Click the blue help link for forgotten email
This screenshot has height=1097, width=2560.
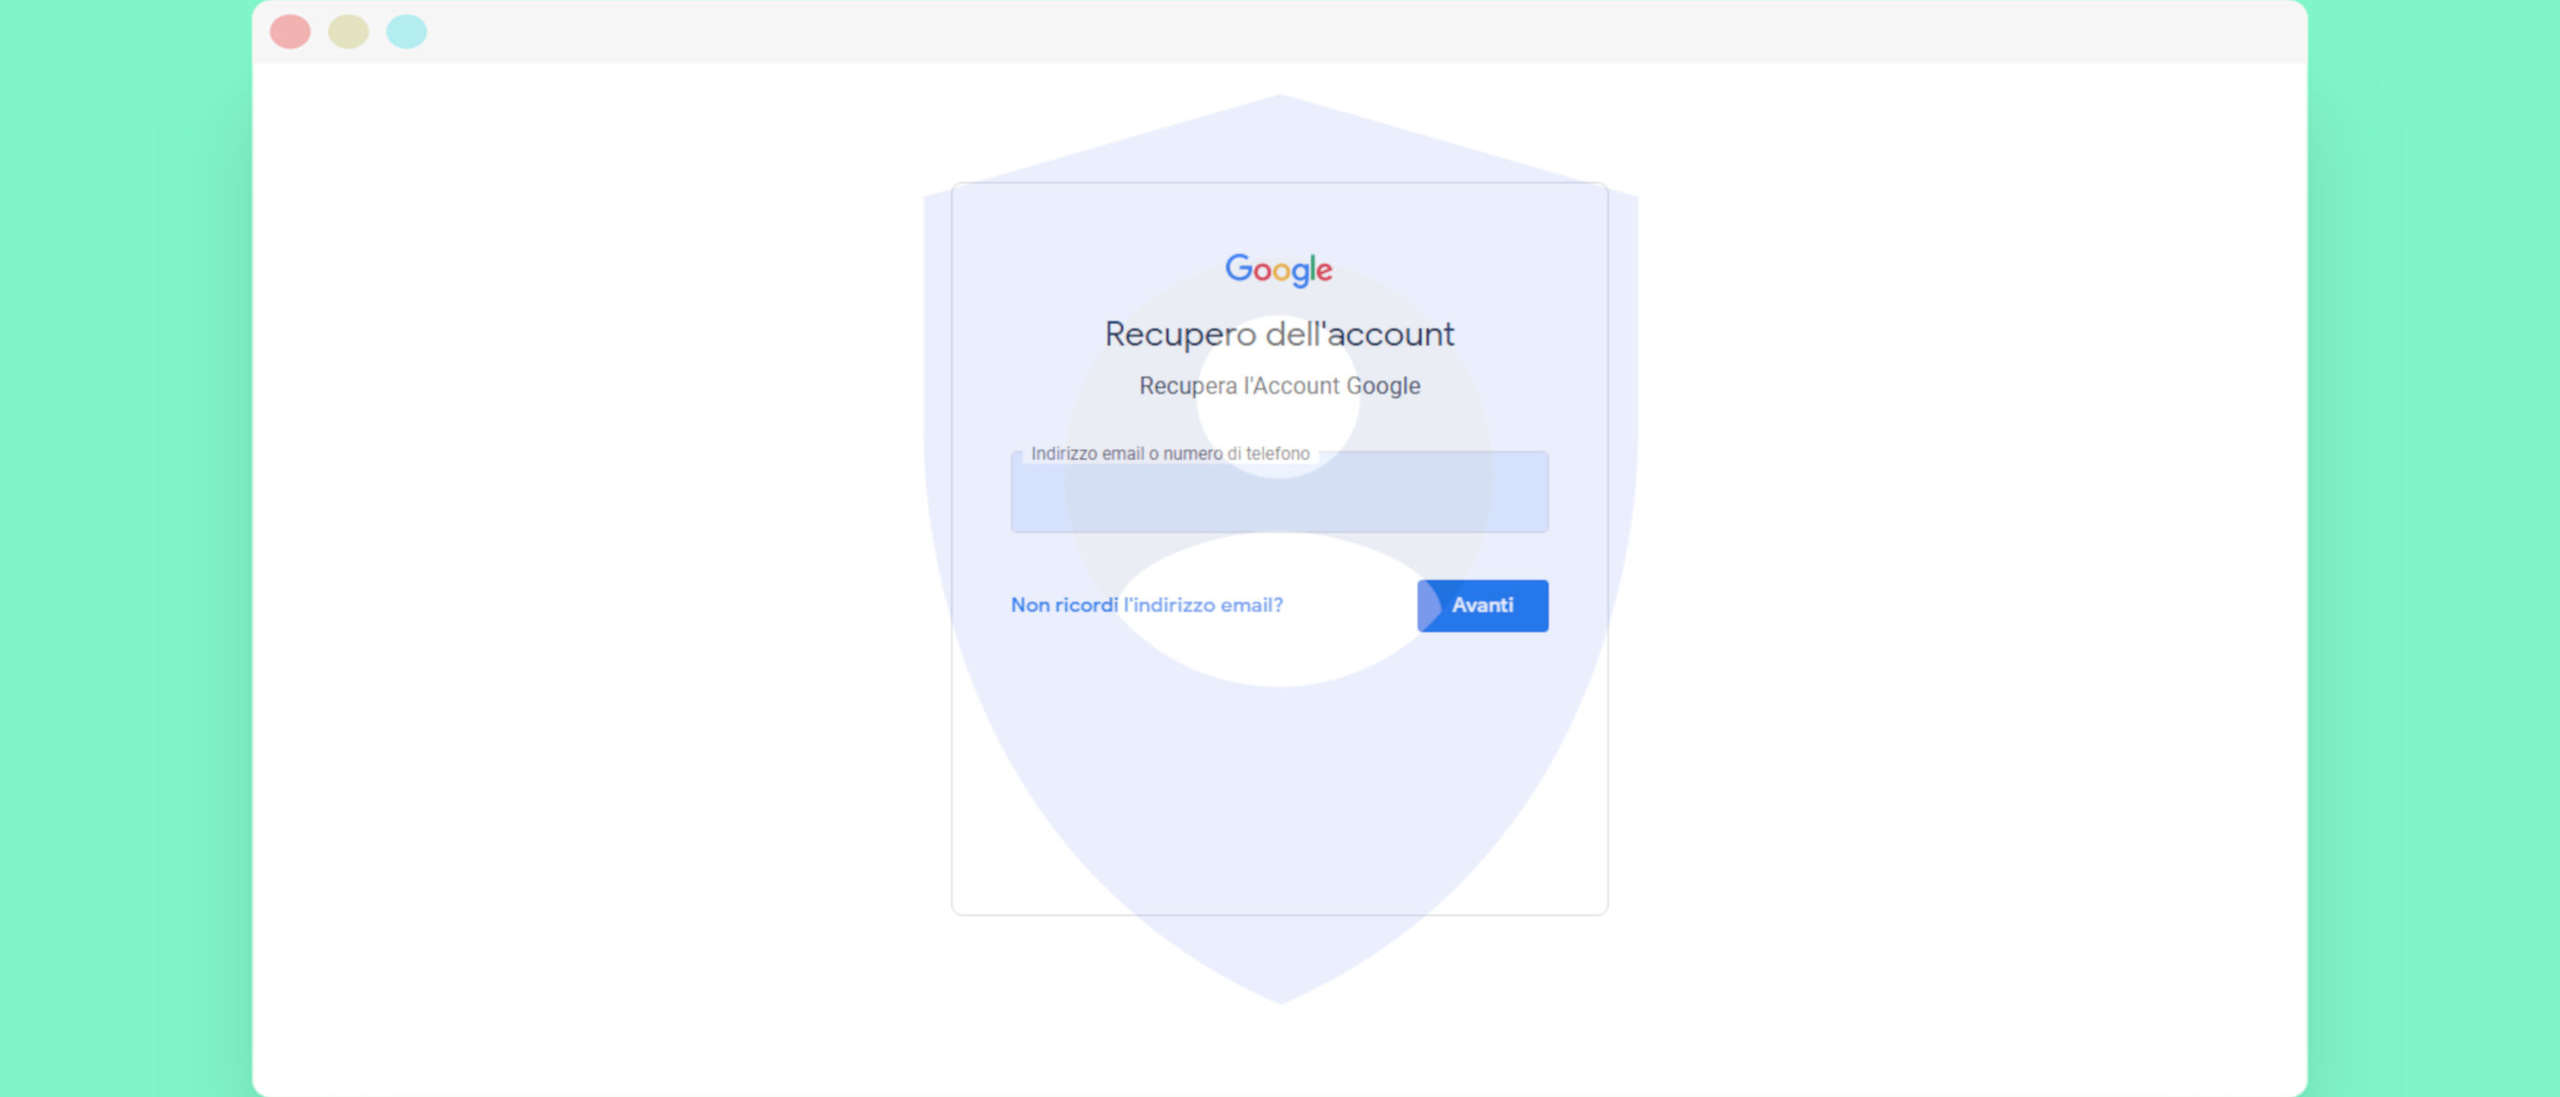(1147, 604)
